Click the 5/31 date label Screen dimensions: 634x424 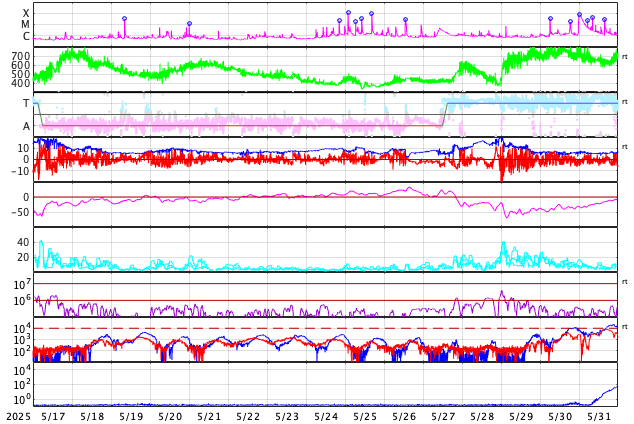(x=599, y=416)
